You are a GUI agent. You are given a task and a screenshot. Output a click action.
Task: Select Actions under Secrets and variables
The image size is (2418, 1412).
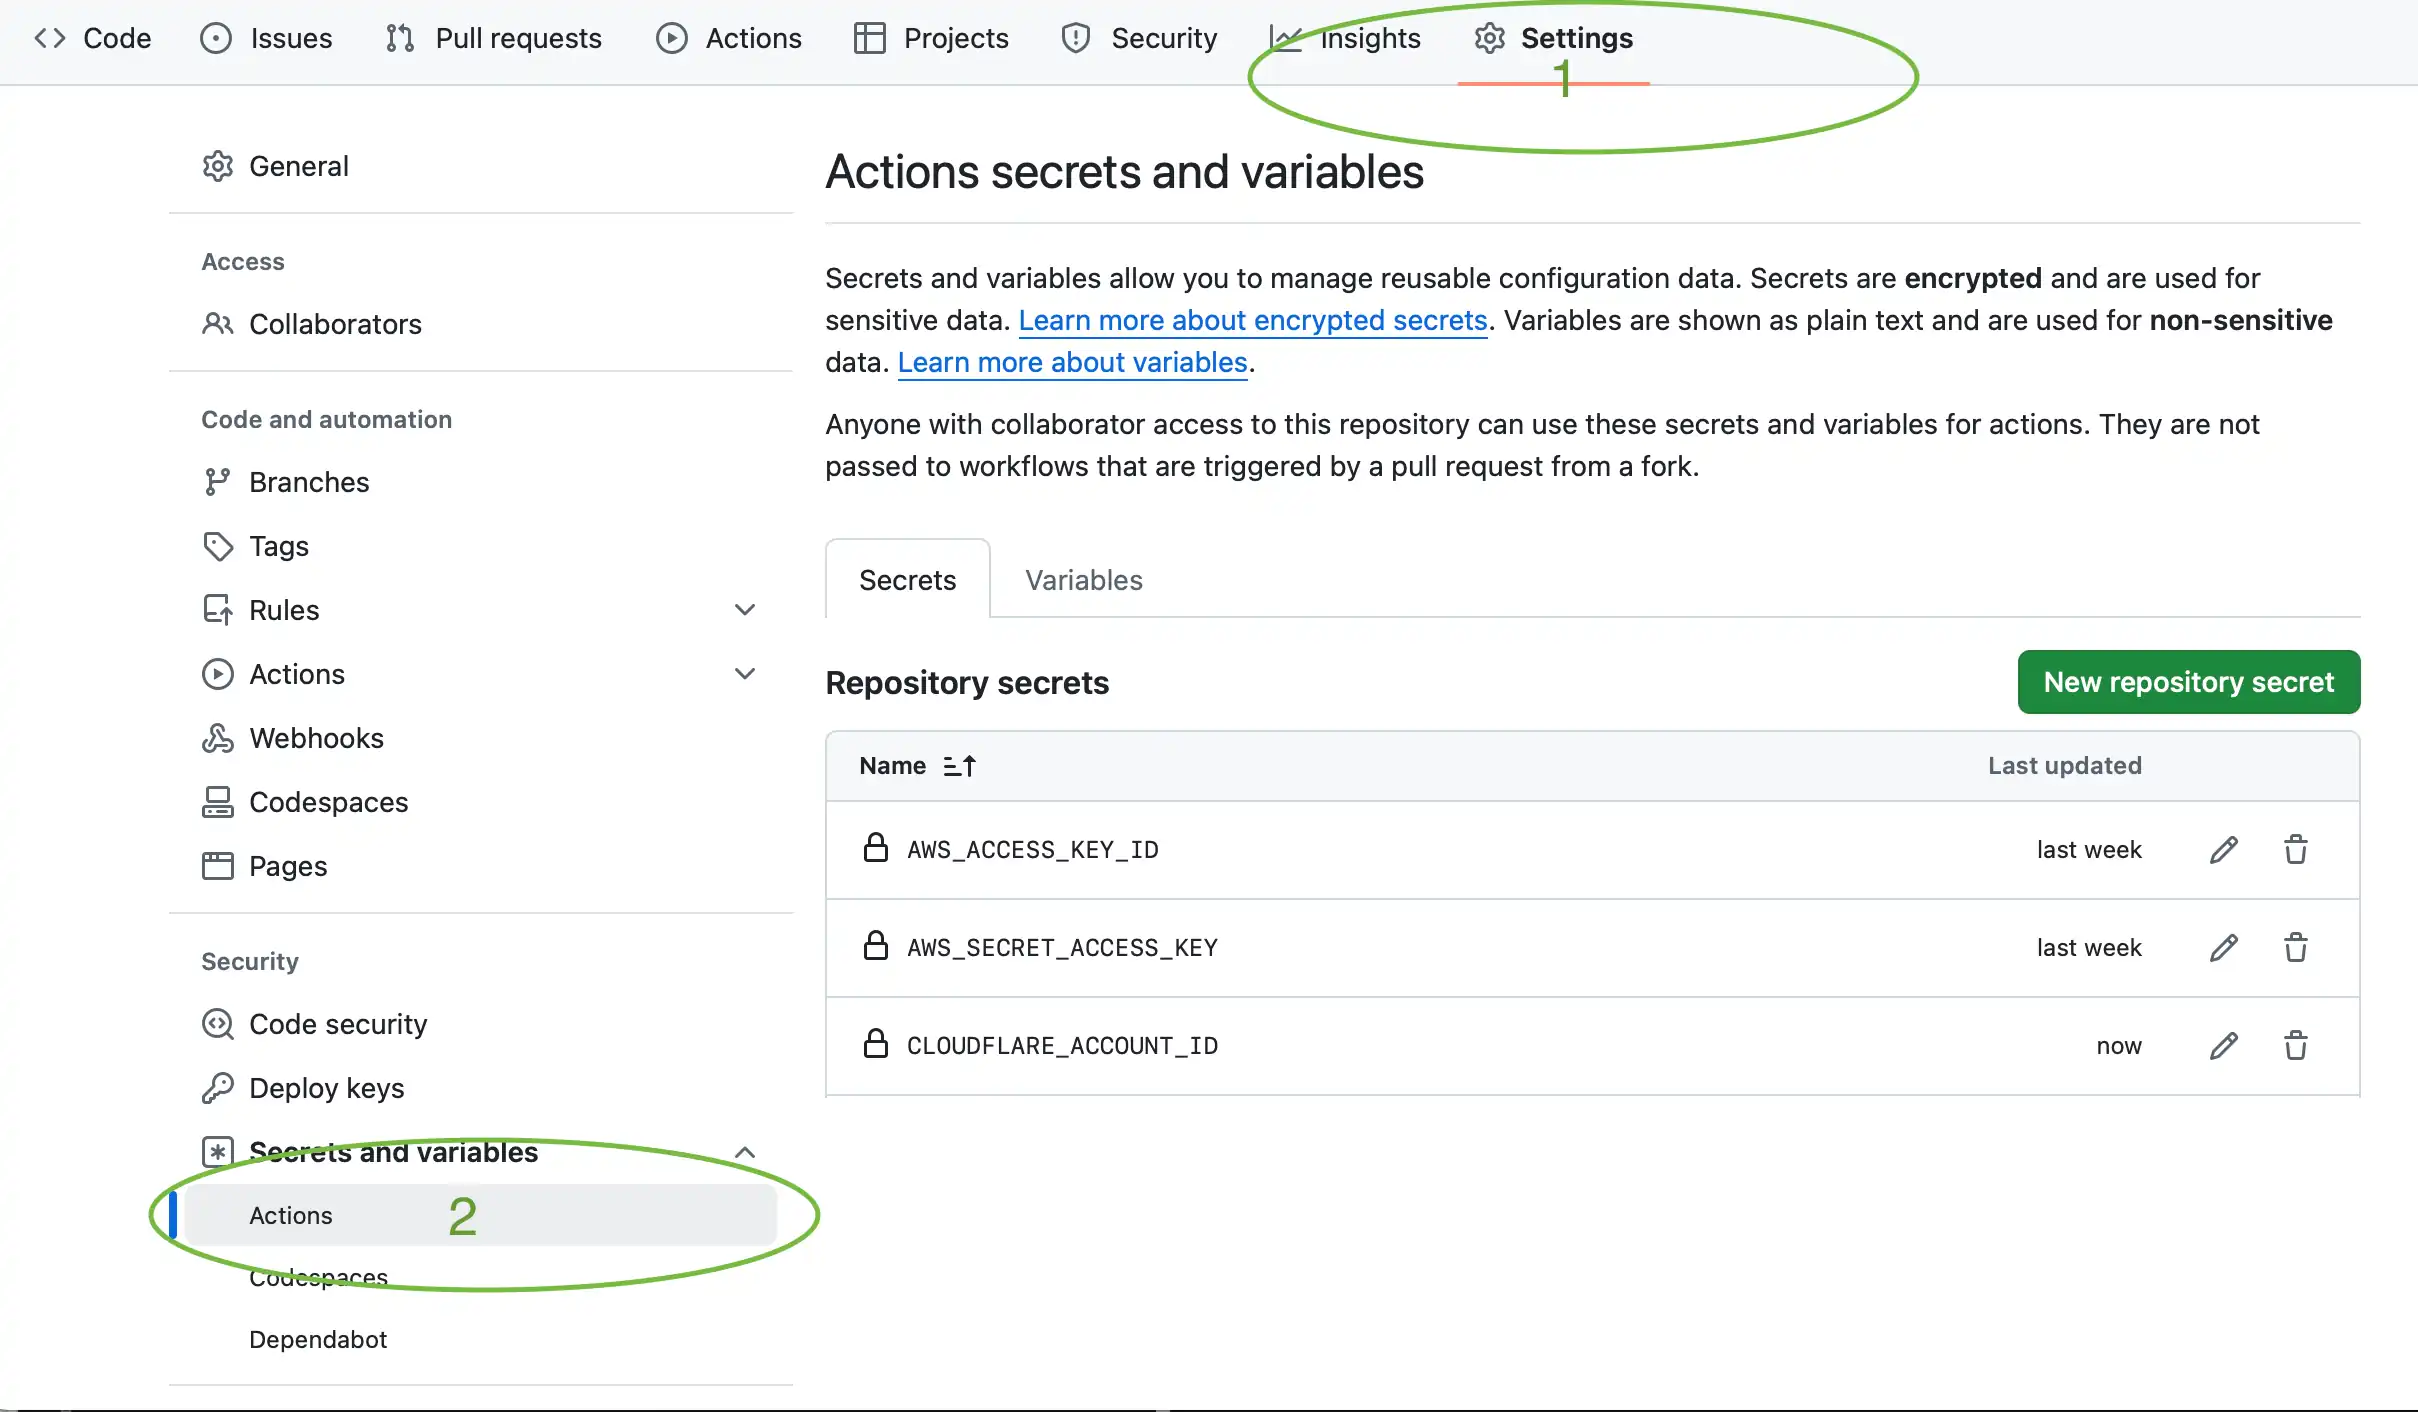click(x=289, y=1214)
